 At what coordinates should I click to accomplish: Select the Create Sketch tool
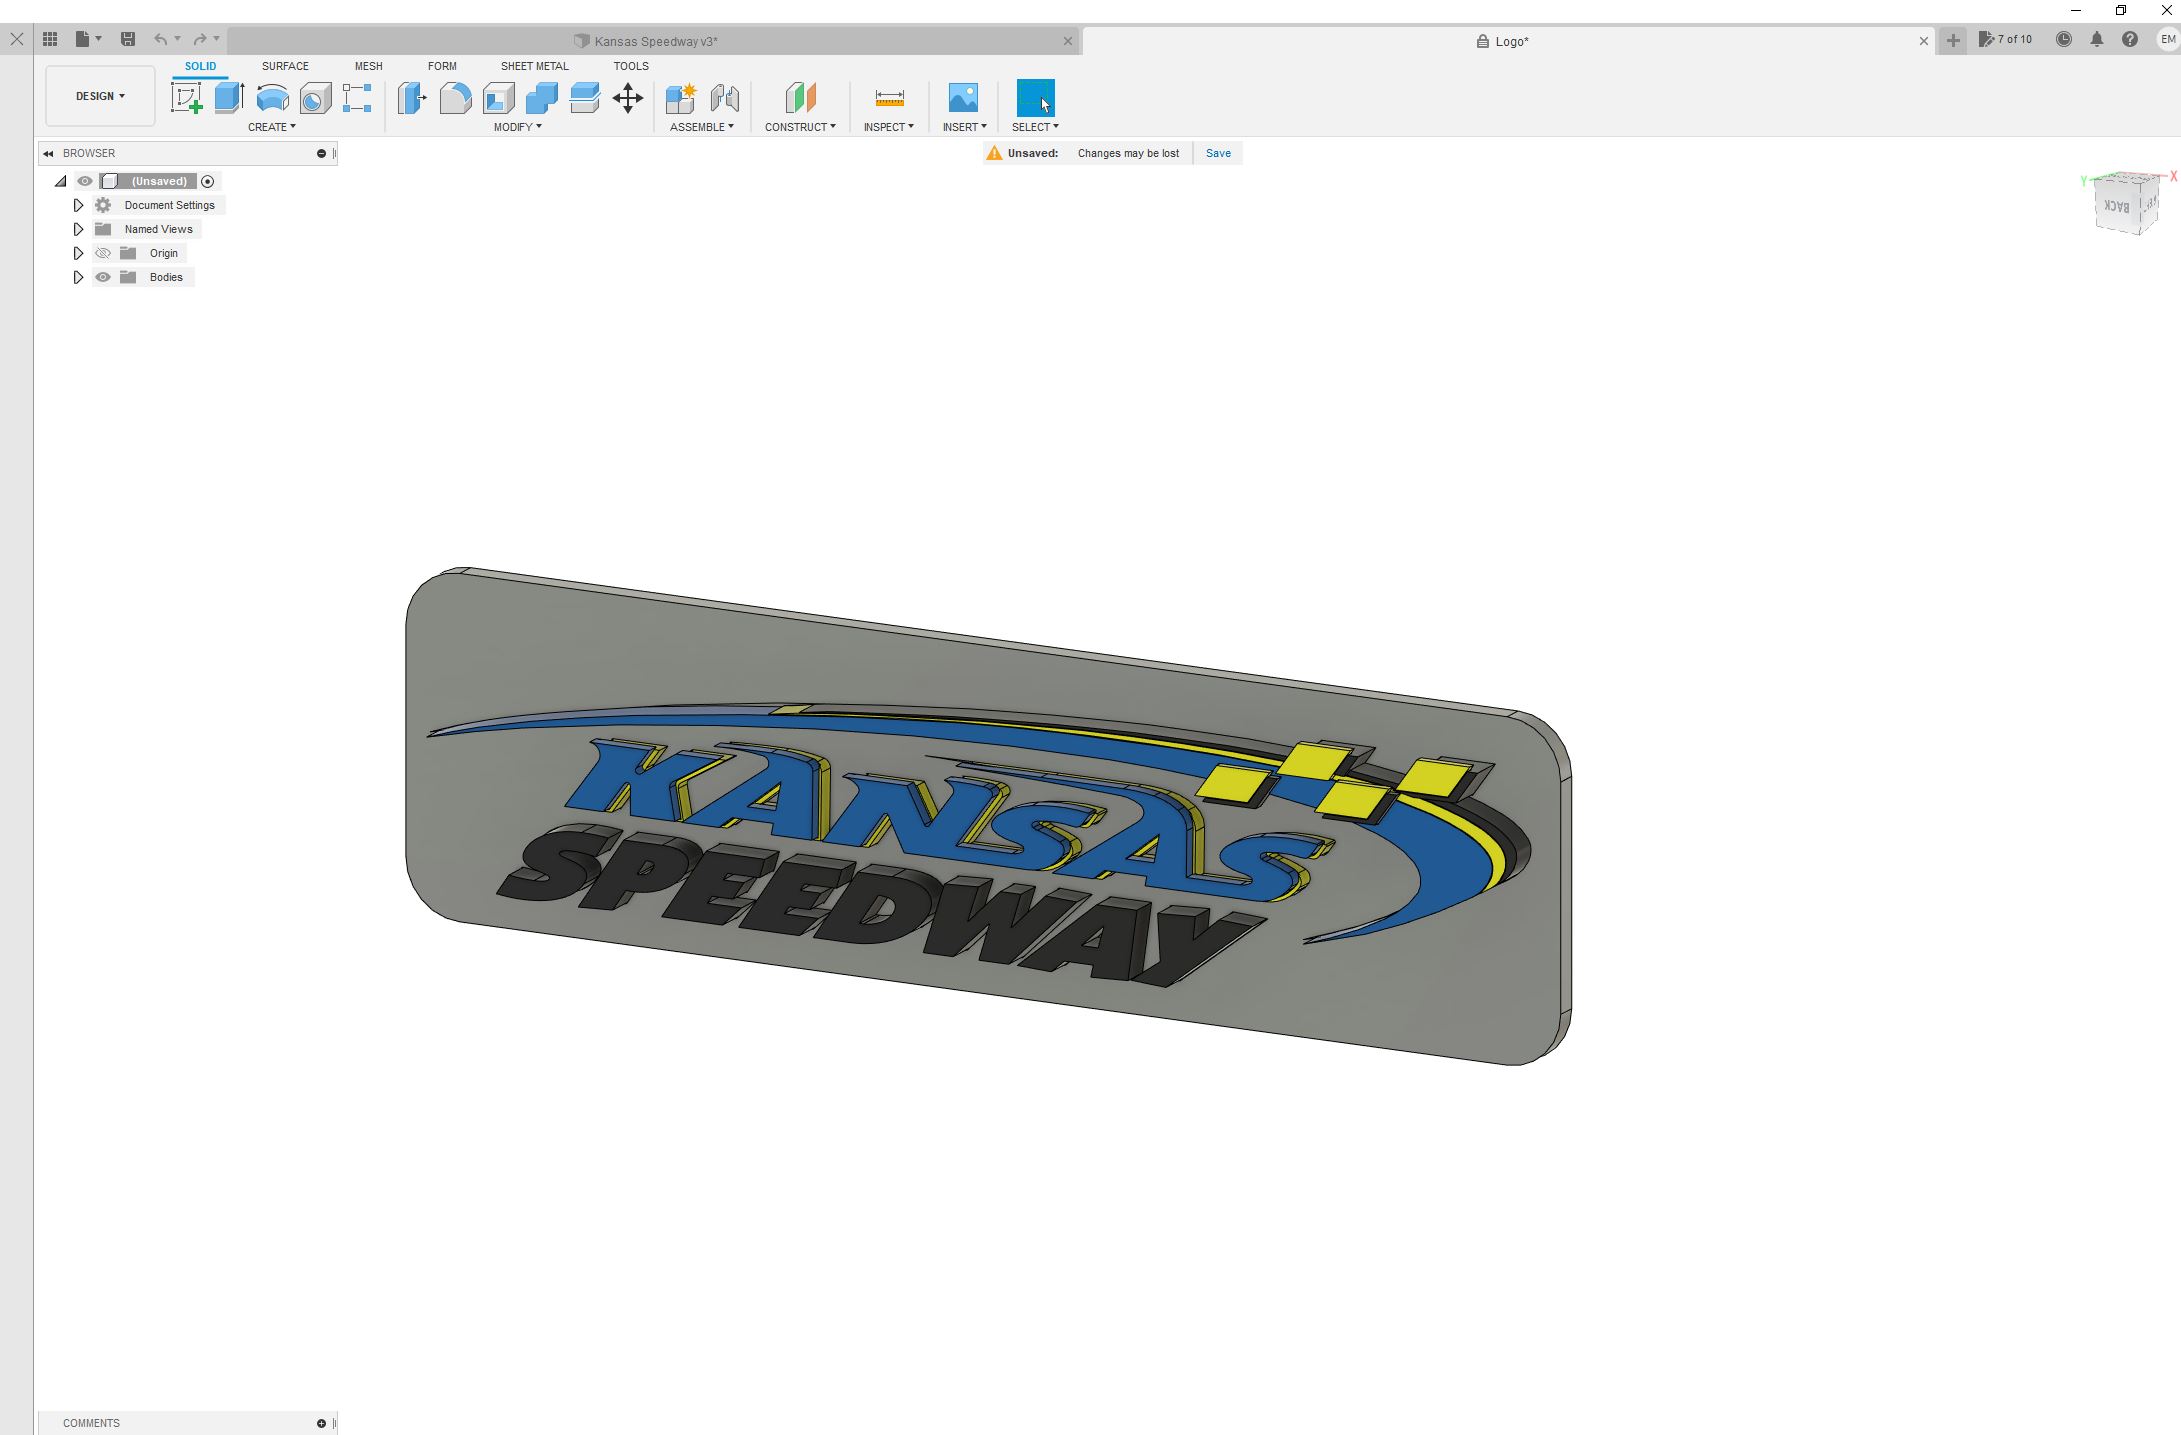[x=187, y=98]
